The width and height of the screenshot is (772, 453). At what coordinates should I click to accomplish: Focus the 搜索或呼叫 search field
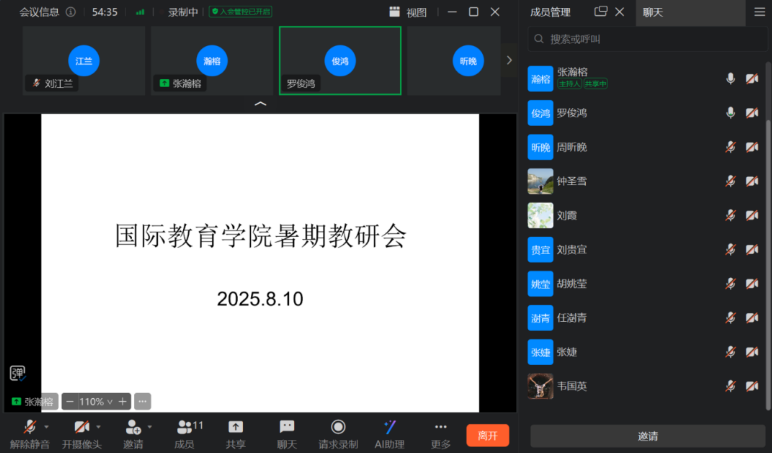647,39
